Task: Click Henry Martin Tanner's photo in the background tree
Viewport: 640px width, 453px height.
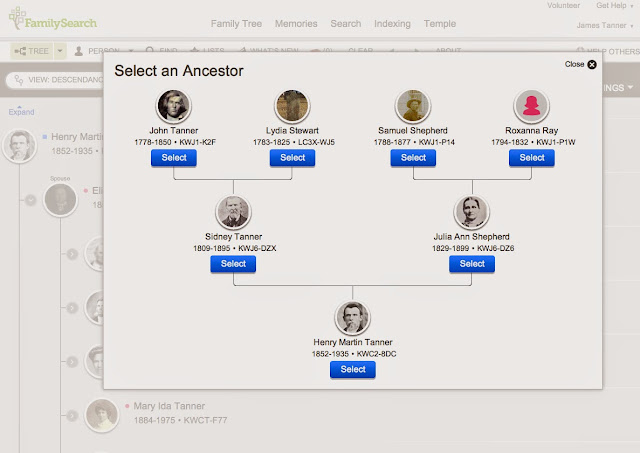Action: coord(19,146)
